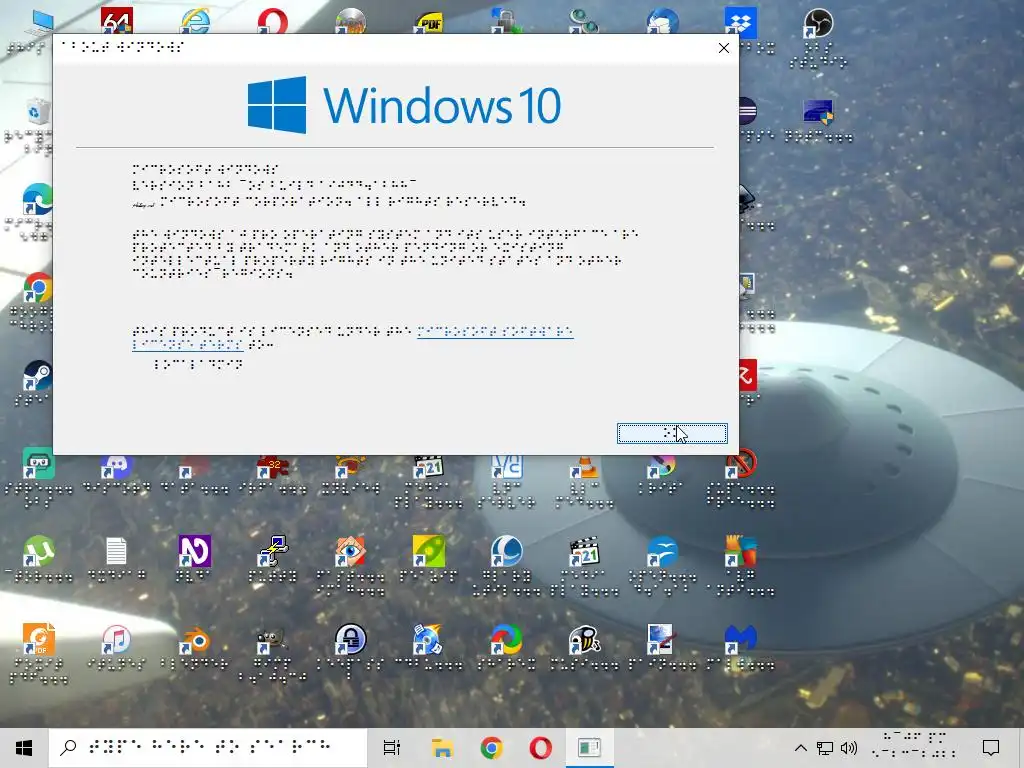This screenshot has width=1024, height=768.
Task: Open Task View from the taskbar
Action: (392, 748)
